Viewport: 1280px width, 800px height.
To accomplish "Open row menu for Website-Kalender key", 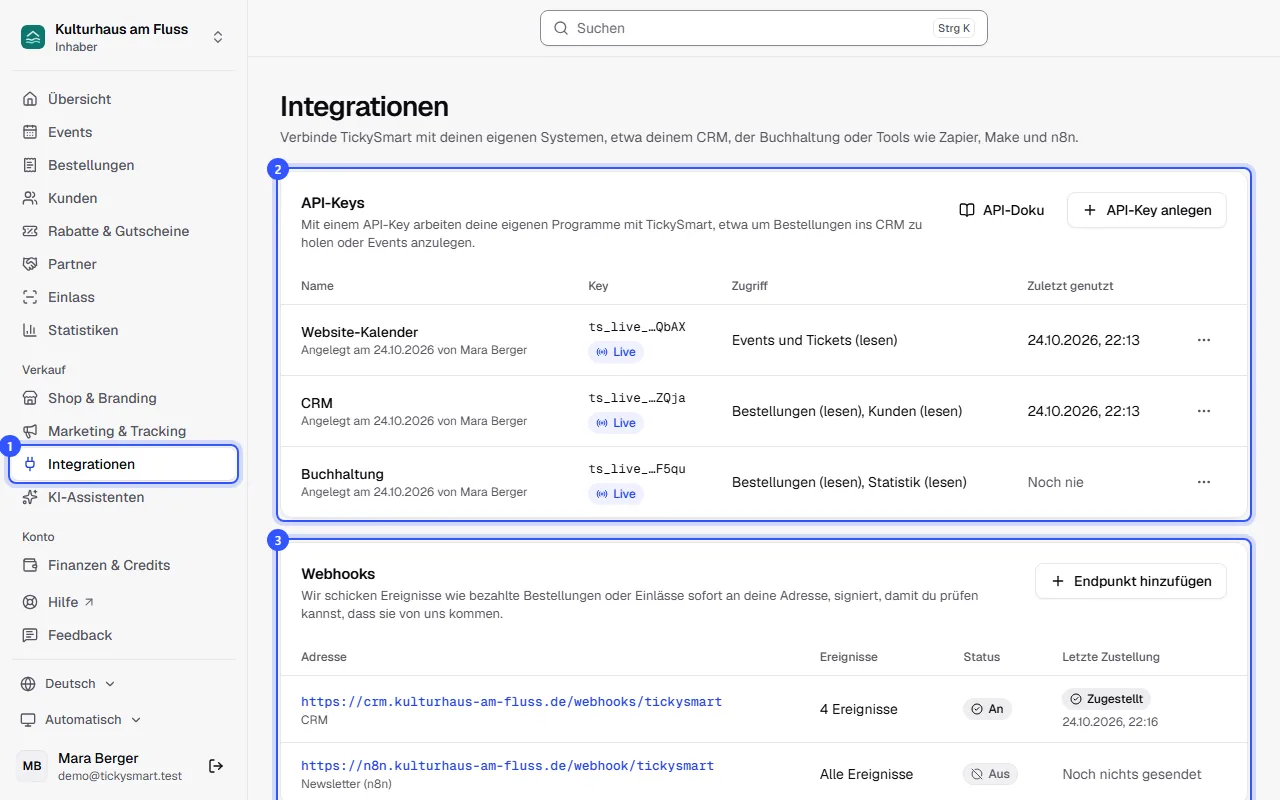I will pos(1204,340).
